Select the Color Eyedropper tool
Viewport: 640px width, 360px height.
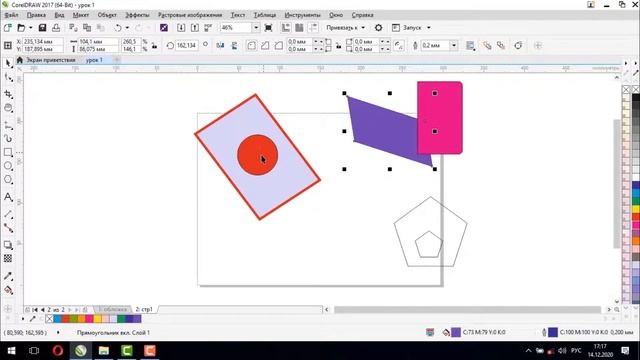pyautogui.click(x=8, y=276)
